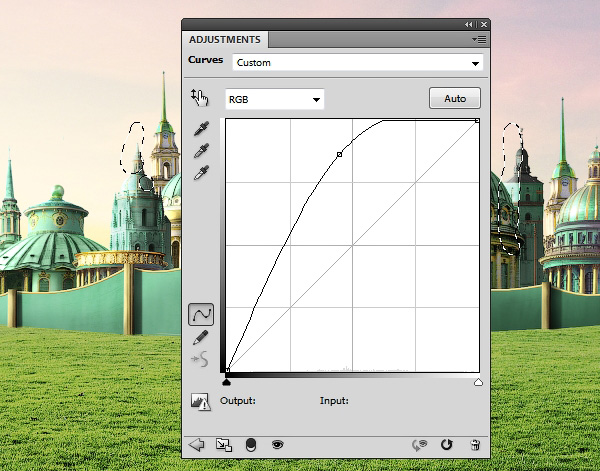This screenshot has width=600, height=471.
Task: Close the Adjustments panel
Action: [x=484, y=24]
